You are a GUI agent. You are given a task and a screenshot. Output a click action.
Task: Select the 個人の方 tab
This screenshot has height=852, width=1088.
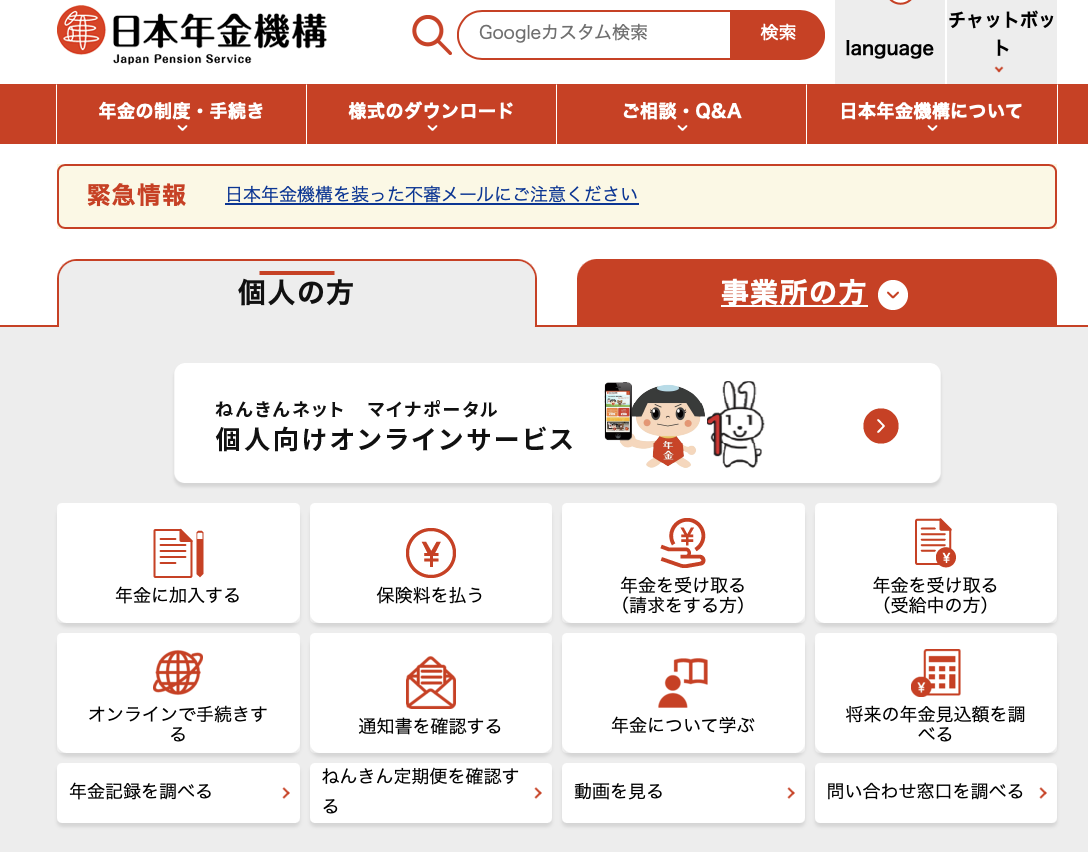[x=296, y=294]
